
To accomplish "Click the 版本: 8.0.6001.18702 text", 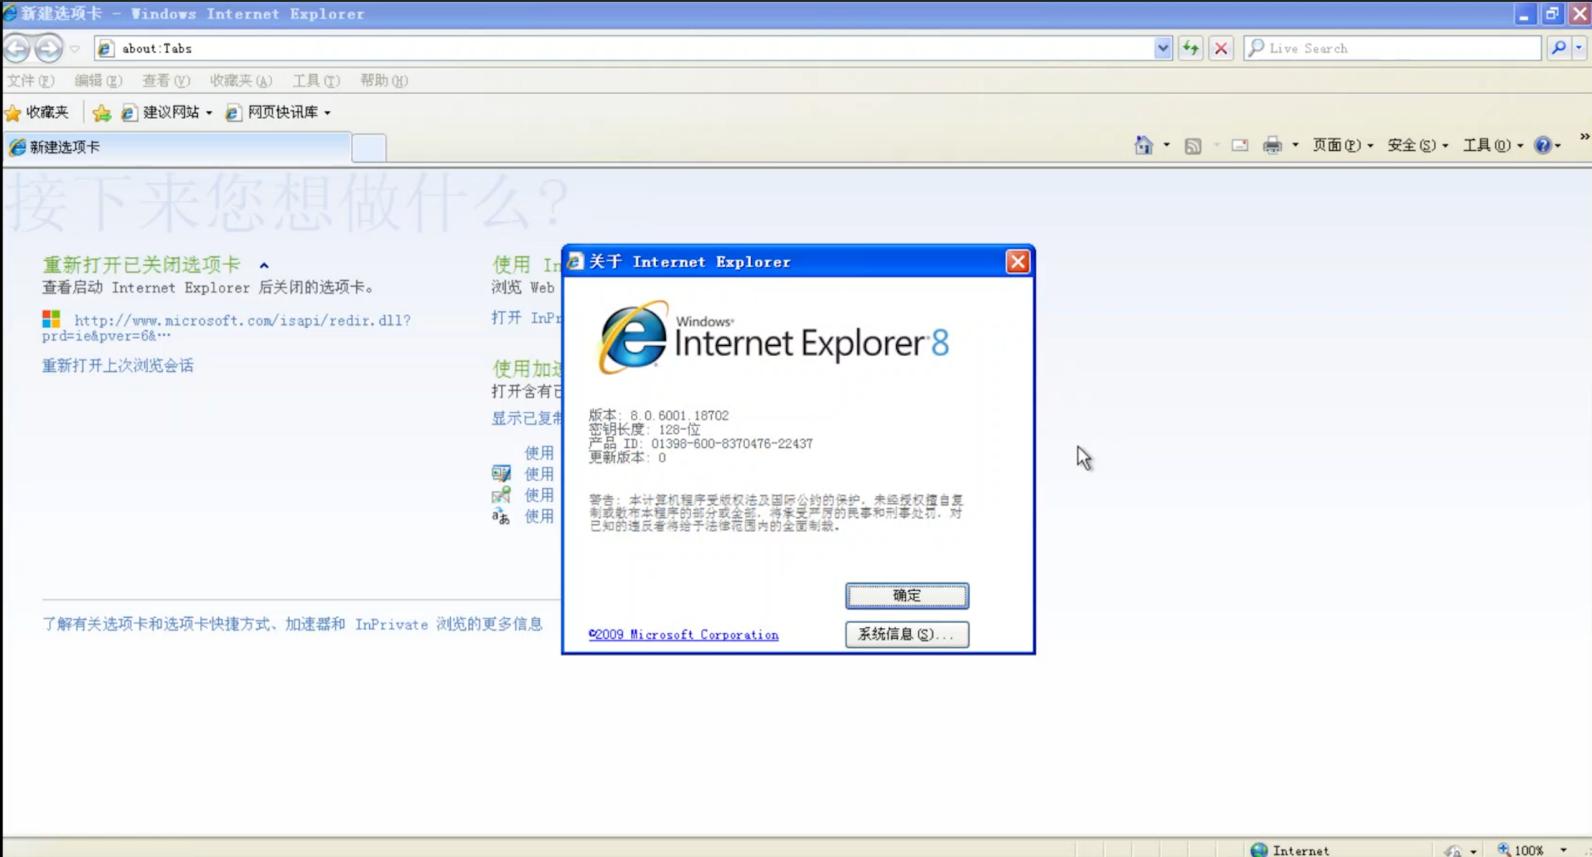I will pos(659,415).
